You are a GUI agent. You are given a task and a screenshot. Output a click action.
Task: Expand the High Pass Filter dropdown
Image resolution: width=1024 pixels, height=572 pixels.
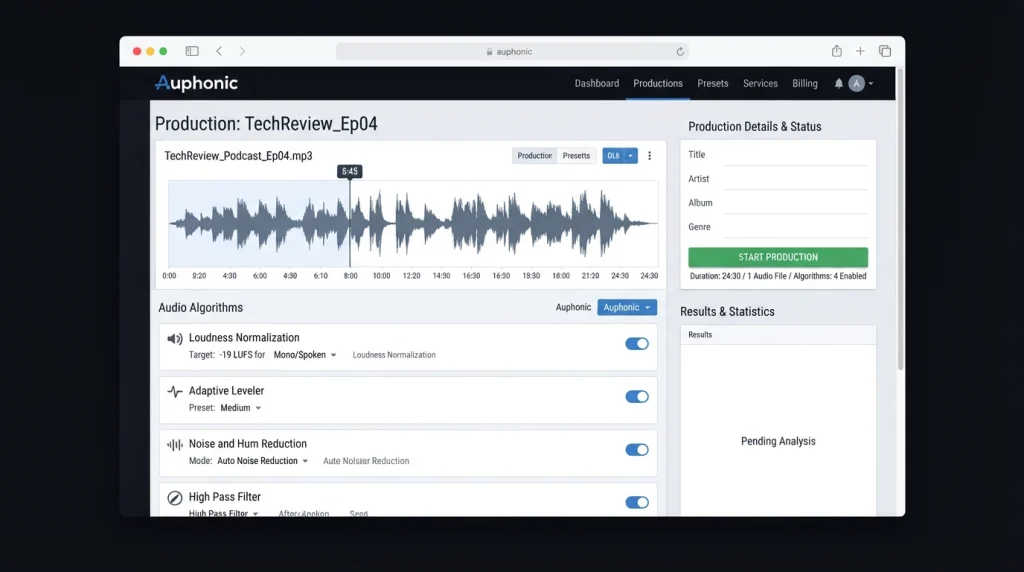pos(223,513)
